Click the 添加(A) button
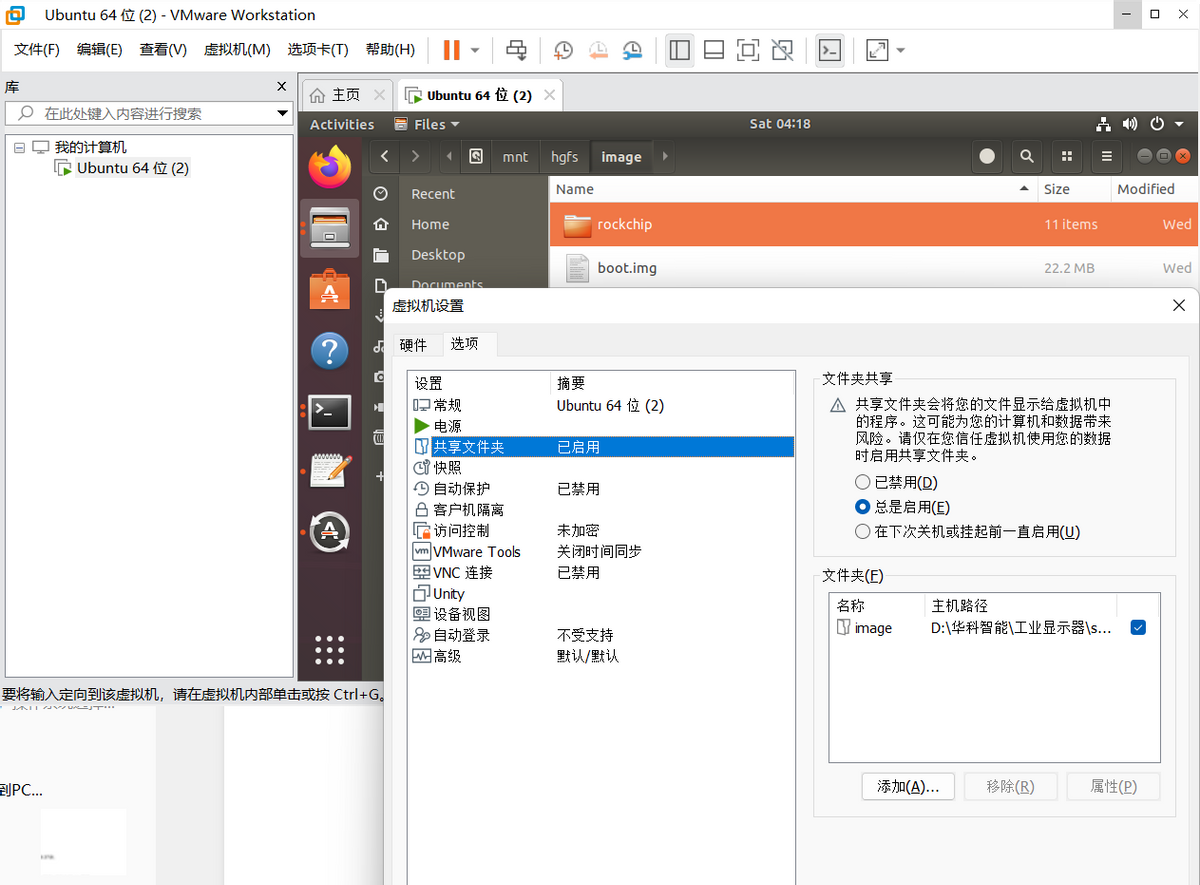 [x=907, y=786]
